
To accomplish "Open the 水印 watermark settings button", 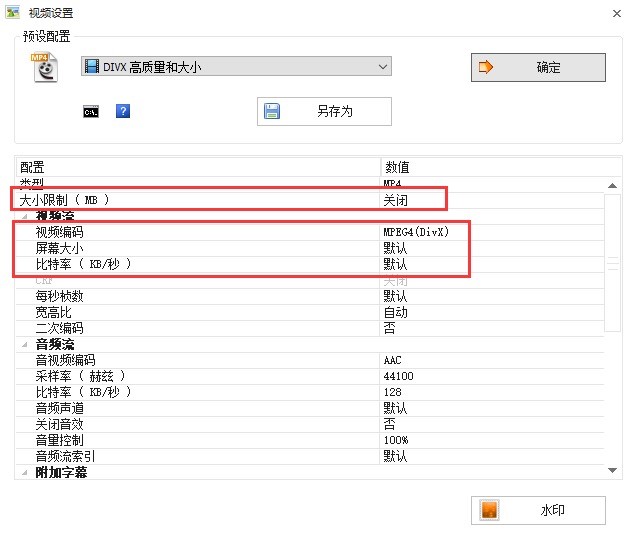I will tap(538, 510).
